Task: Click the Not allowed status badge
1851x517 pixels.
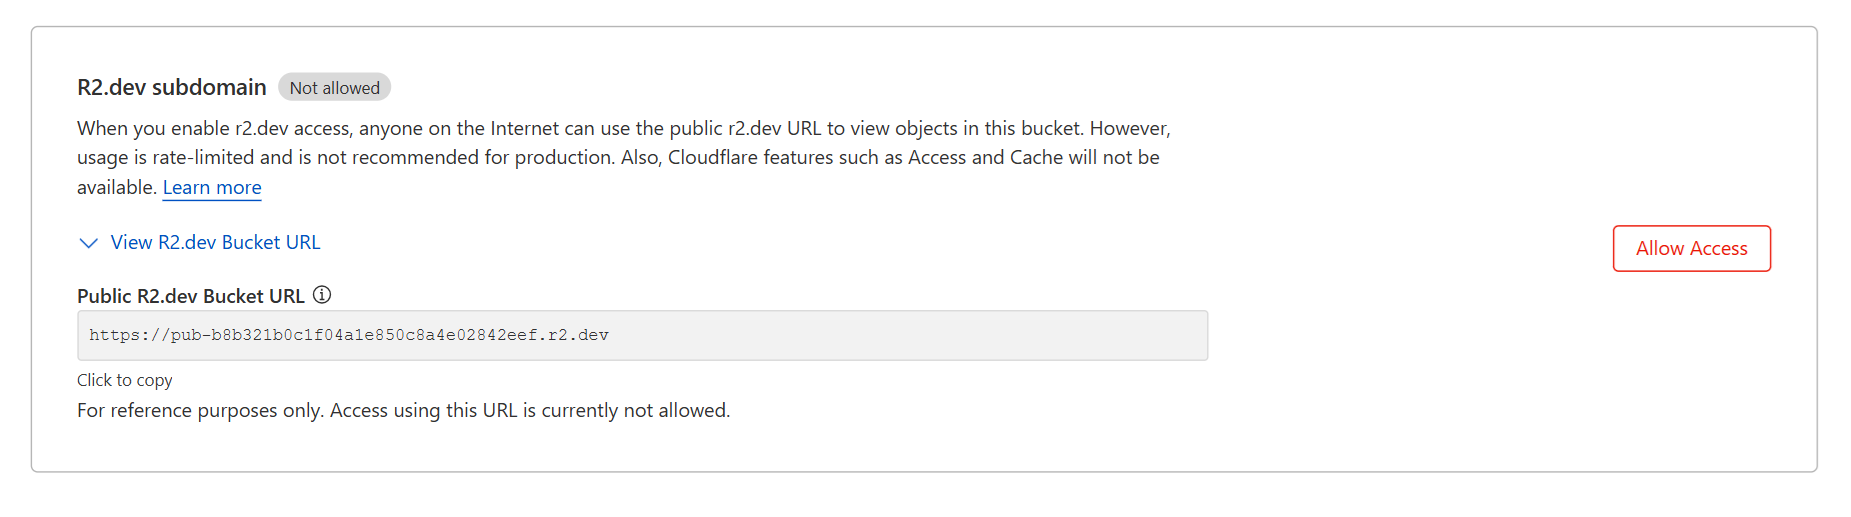Action: pos(334,88)
